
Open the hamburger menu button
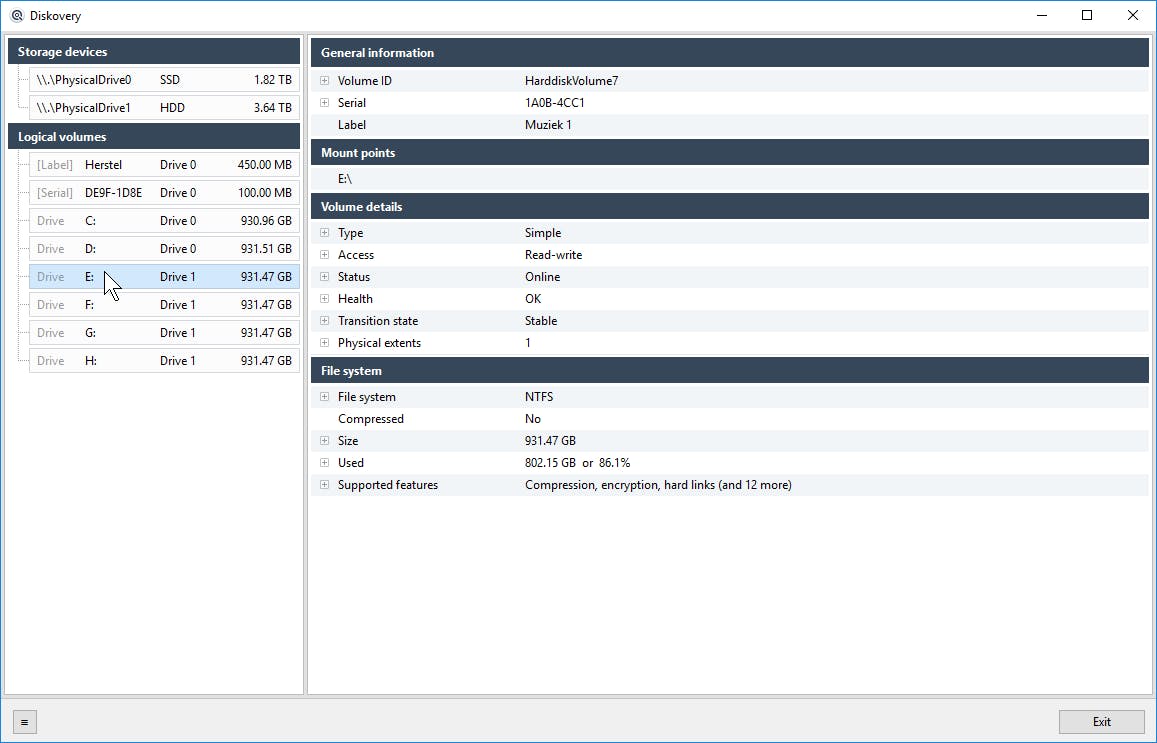(x=24, y=722)
